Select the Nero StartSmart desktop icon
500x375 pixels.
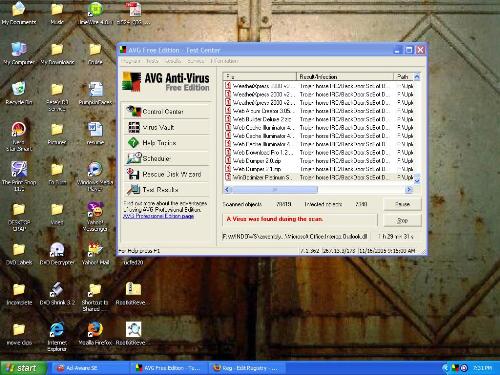(x=19, y=137)
